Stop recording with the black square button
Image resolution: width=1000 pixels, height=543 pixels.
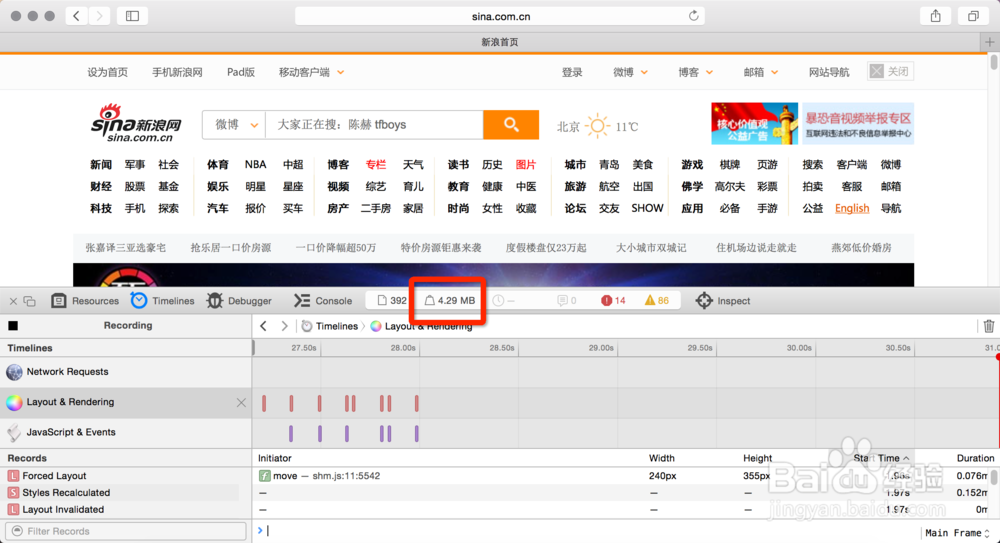(x=13, y=325)
